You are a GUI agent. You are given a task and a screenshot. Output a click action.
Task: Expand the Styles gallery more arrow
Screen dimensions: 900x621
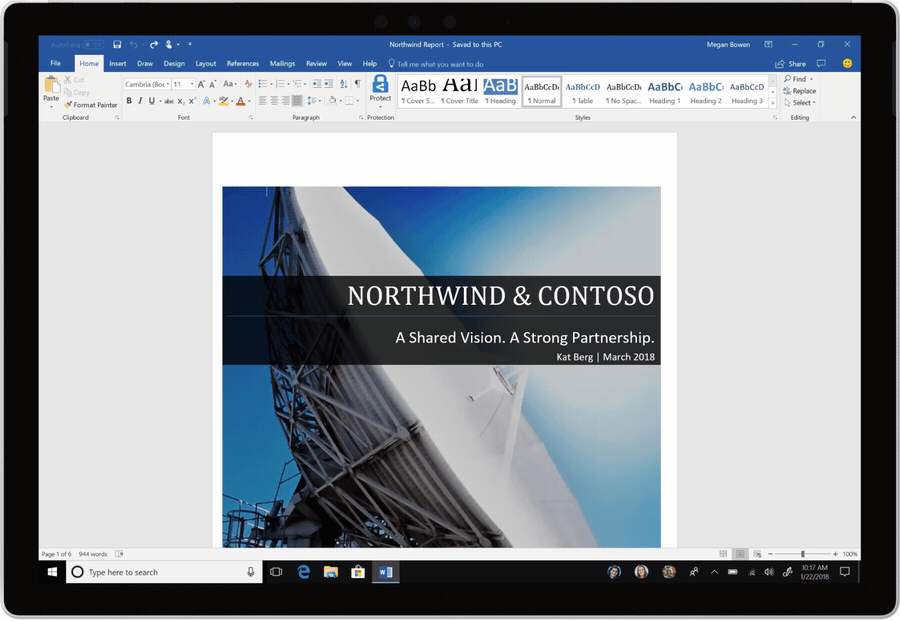pyautogui.click(x=773, y=103)
